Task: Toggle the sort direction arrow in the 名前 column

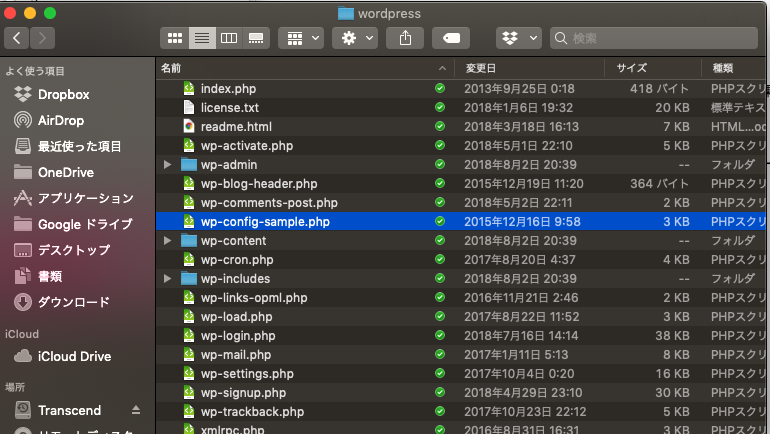Action: [x=442, y=68]
